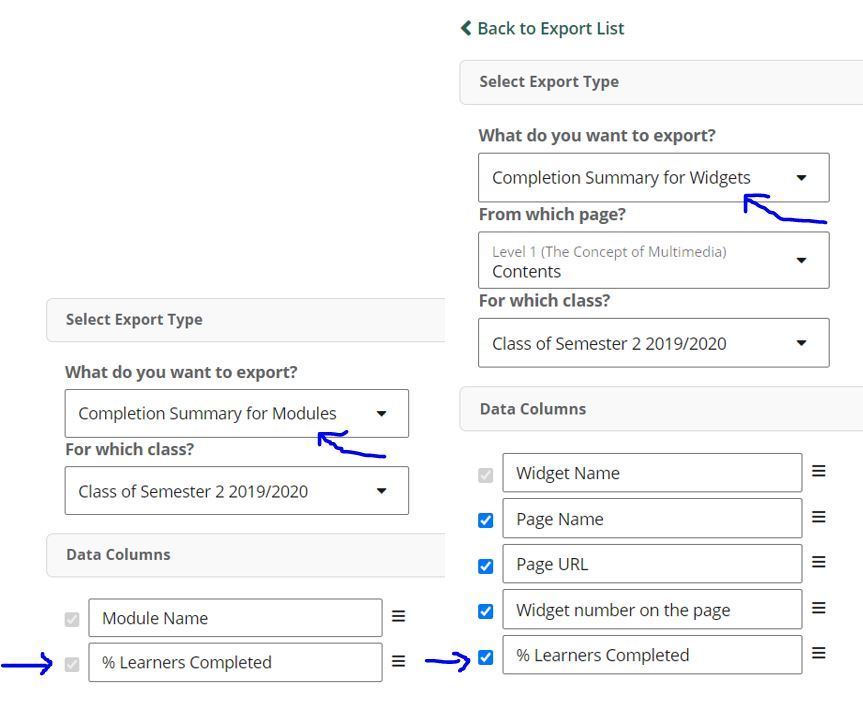This screenshot has height=701, width=863.
Task: Click the back chevron icon before Export List
Action: tap(466, 28)
